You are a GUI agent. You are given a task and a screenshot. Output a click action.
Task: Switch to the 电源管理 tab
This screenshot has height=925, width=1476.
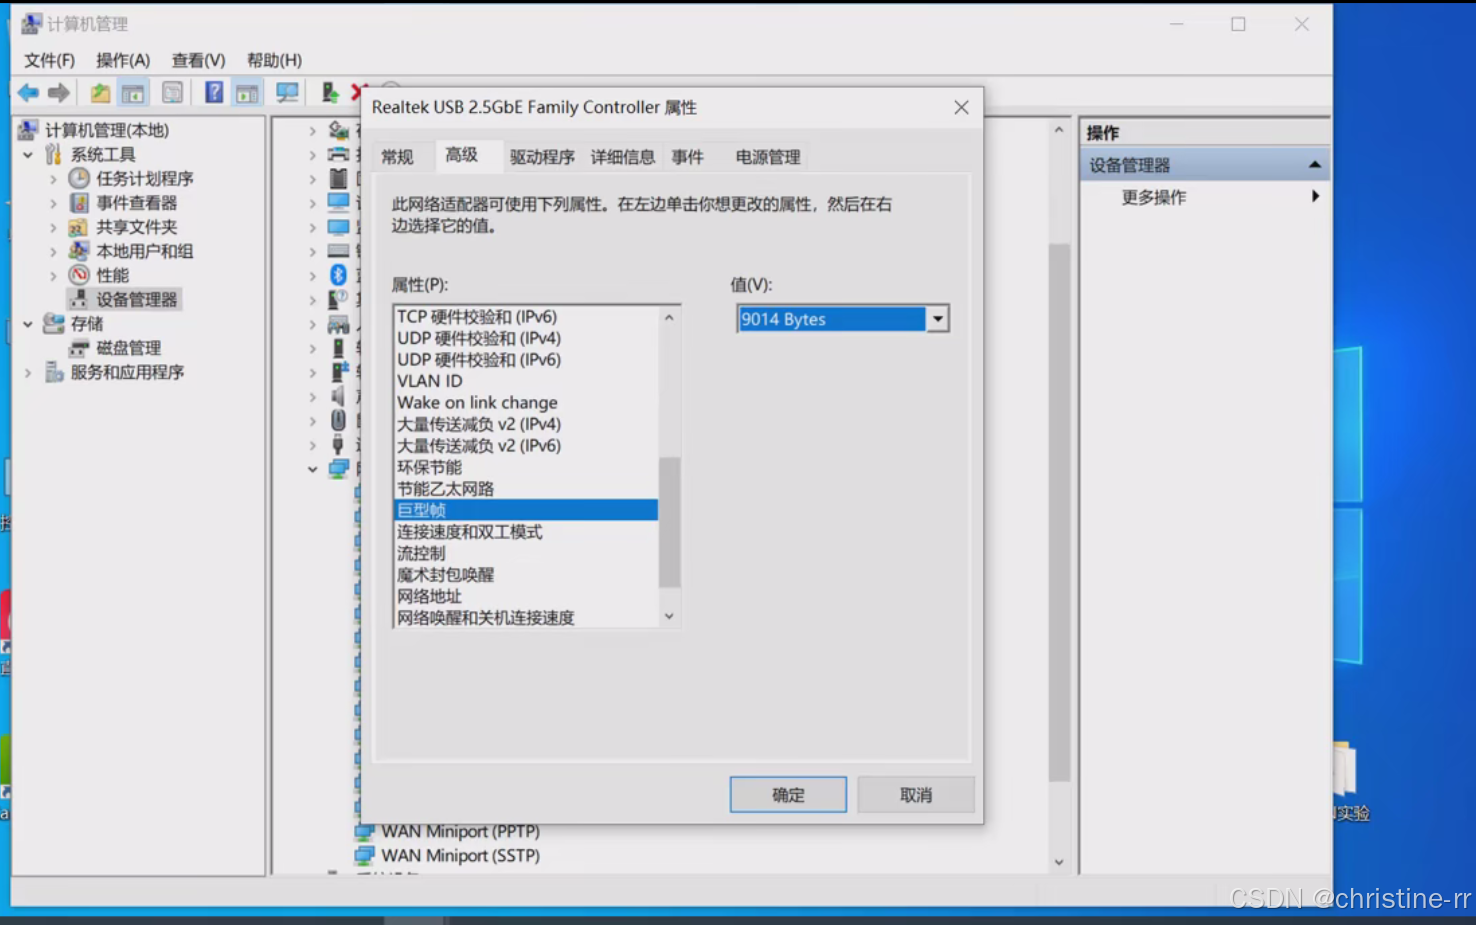pos(768,157)
